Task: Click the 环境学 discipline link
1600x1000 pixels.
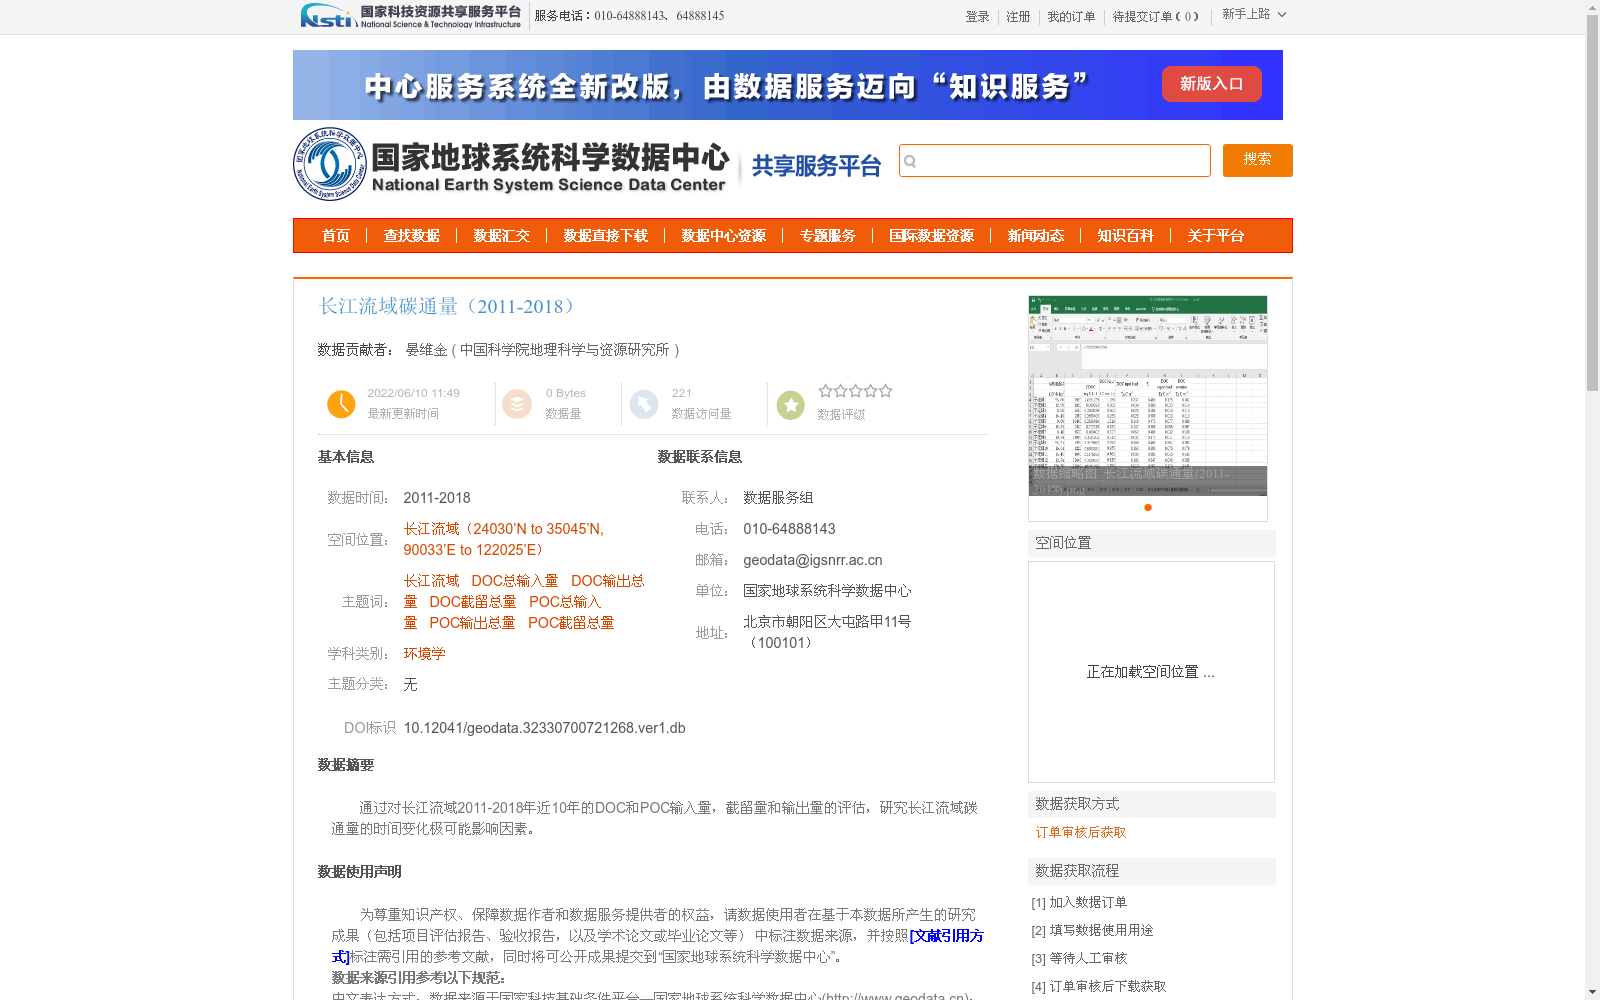Action: [424, 654]
